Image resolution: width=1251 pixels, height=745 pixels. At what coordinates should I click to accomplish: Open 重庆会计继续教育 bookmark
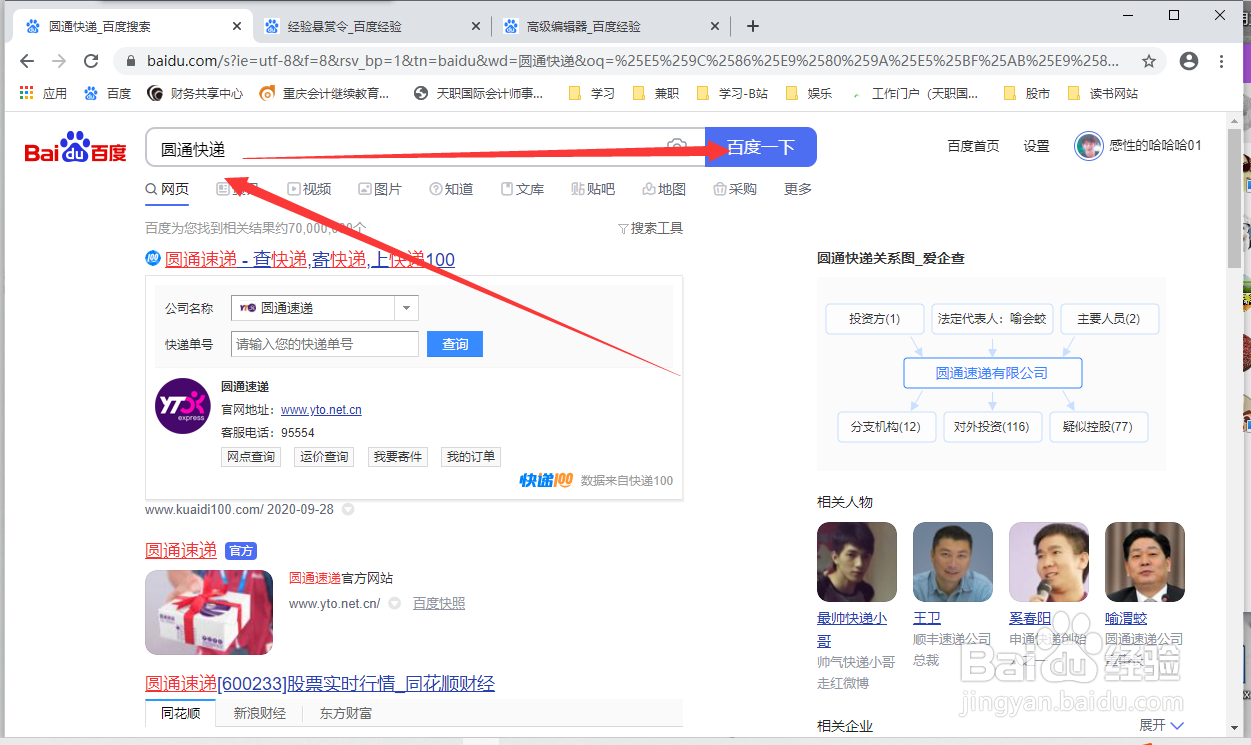pos(325,93)
